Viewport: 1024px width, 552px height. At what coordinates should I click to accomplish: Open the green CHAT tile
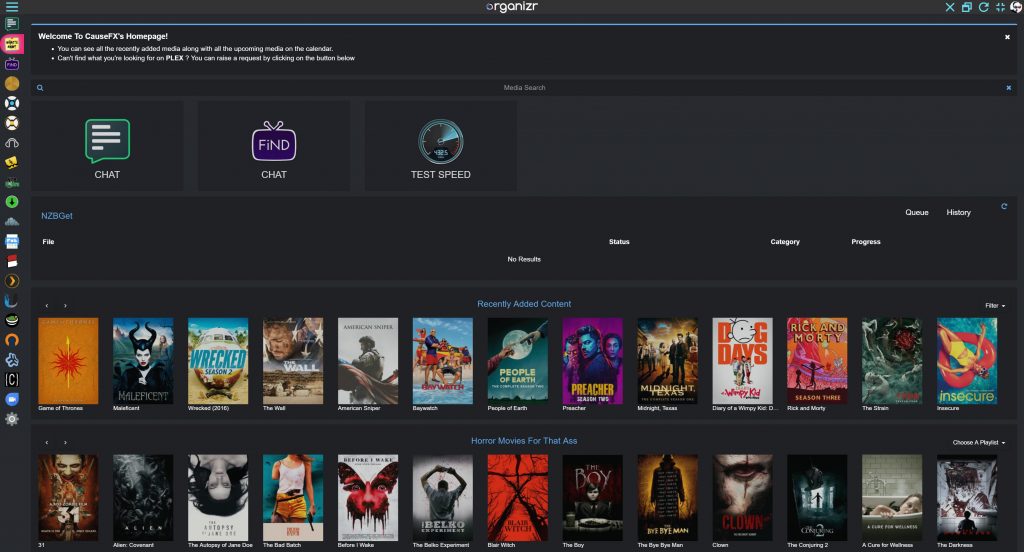(x=107, y=146)
